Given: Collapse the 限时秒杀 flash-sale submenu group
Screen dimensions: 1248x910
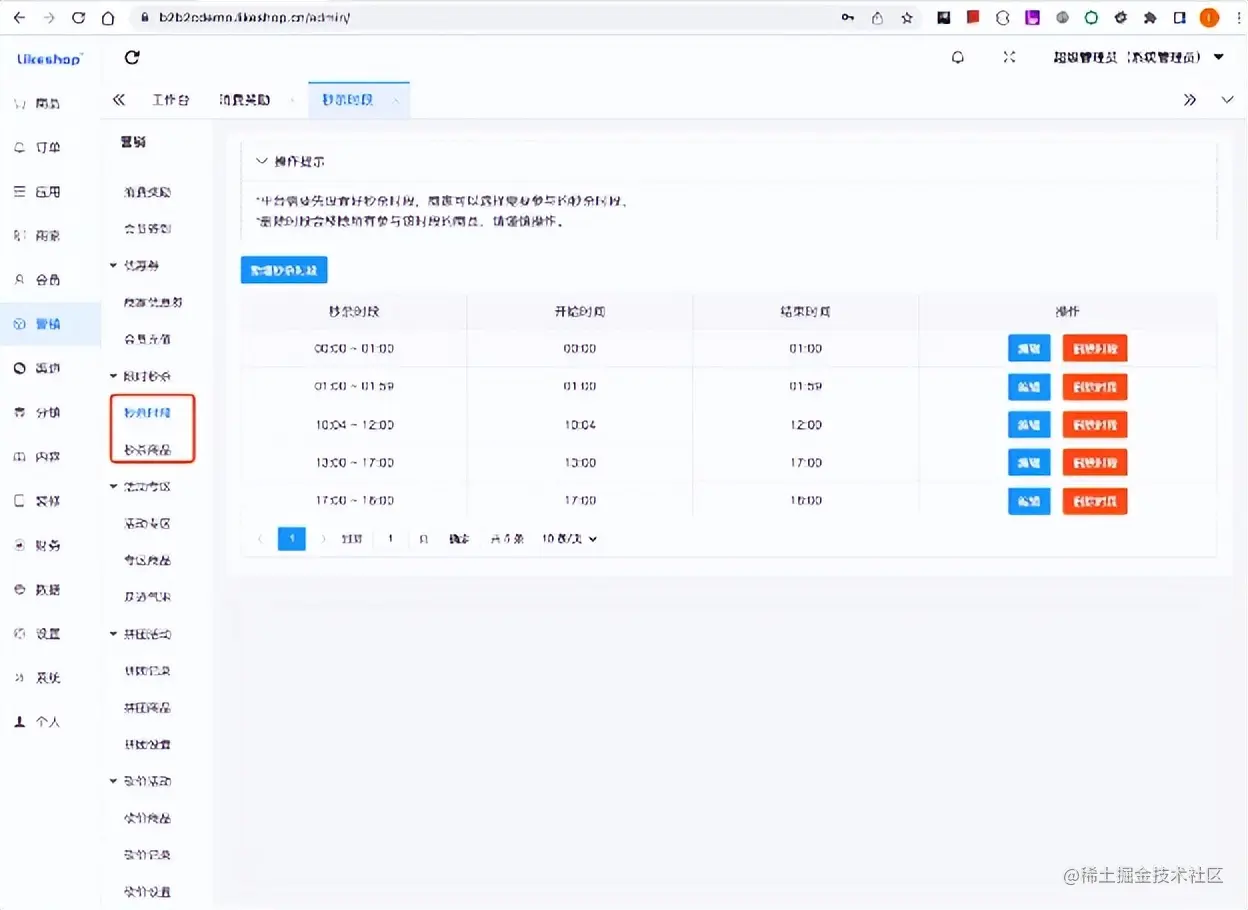Looking at the screenshot, I should (x=140, y=376).
